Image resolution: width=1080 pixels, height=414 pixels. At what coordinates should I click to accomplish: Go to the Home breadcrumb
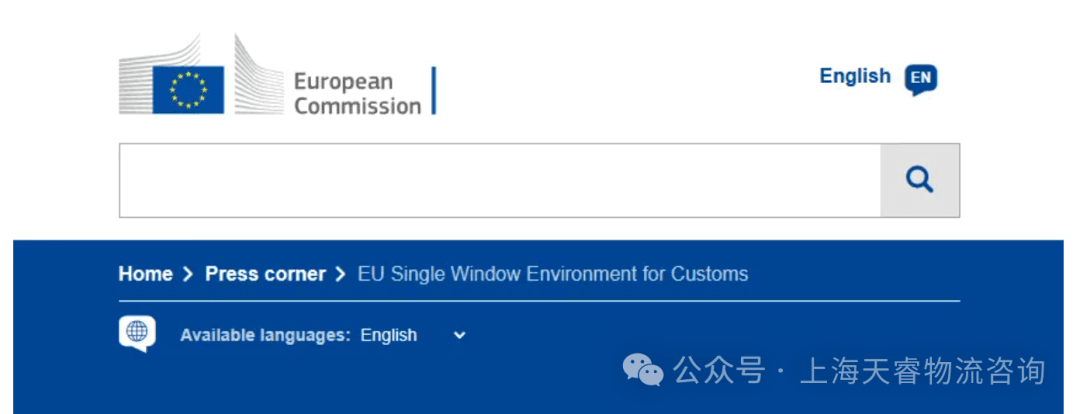point(145,274)
